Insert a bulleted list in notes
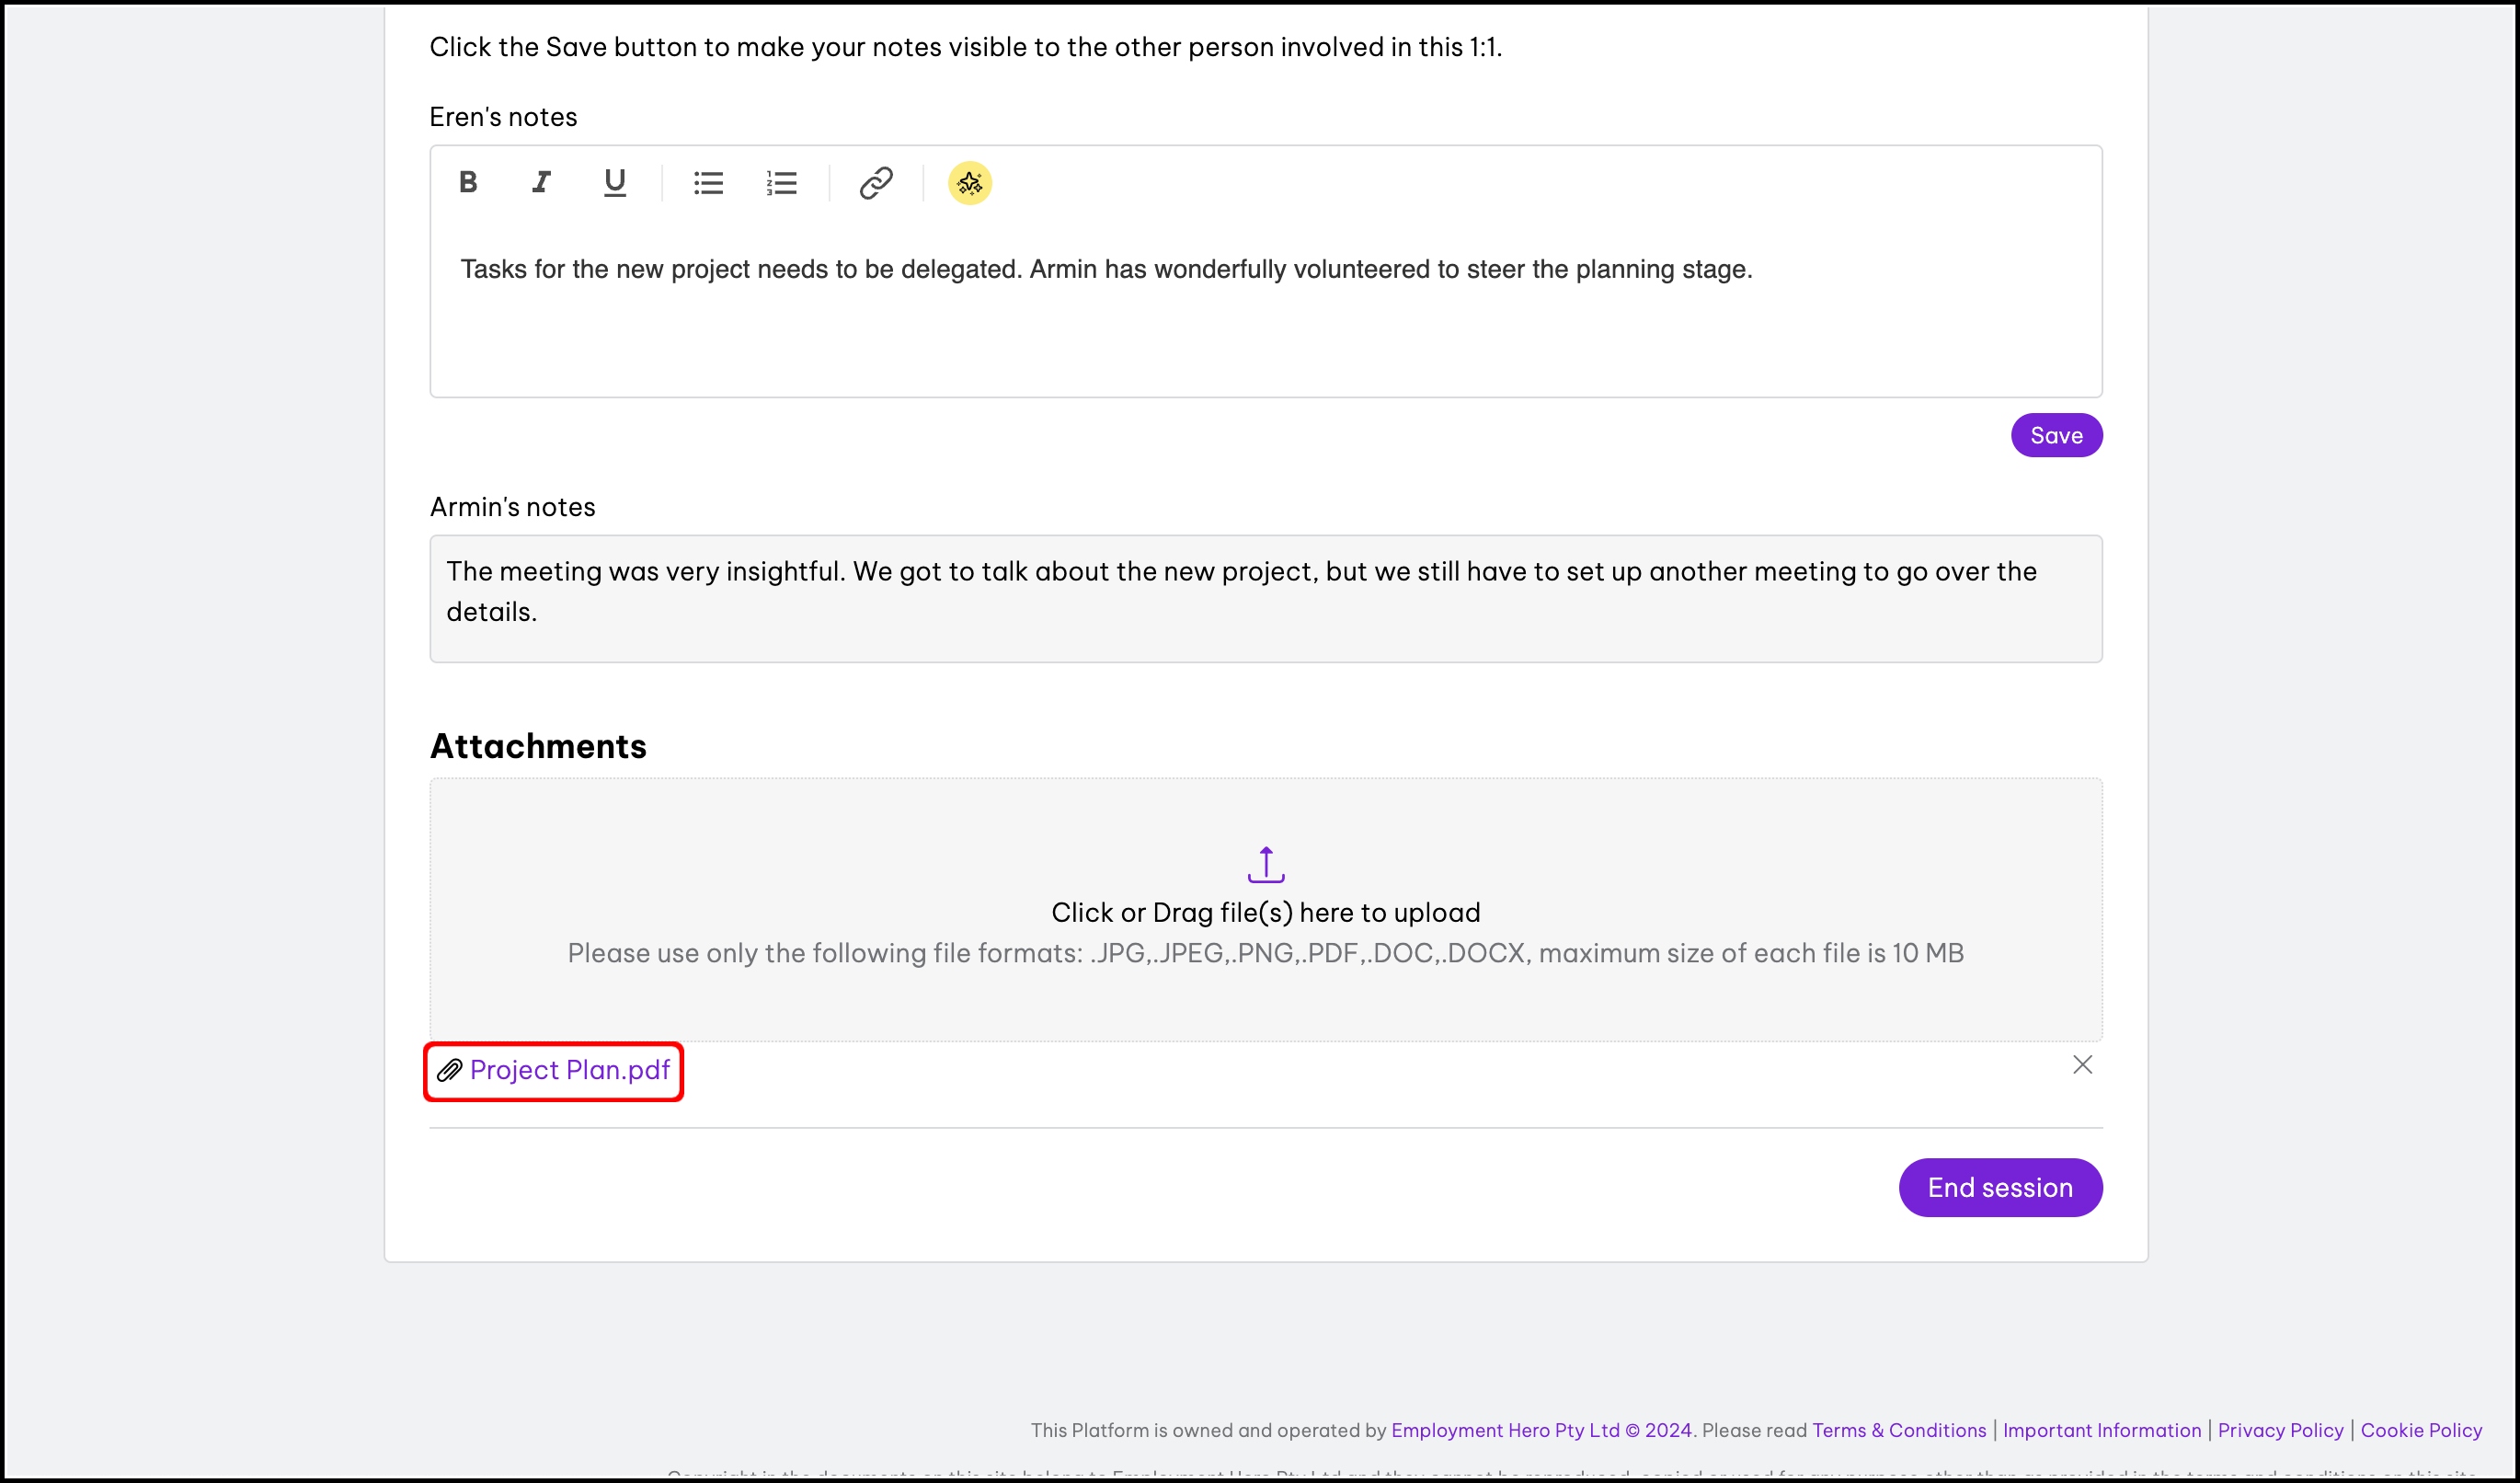This screenshot has width=2520, height=1483. 708,183
